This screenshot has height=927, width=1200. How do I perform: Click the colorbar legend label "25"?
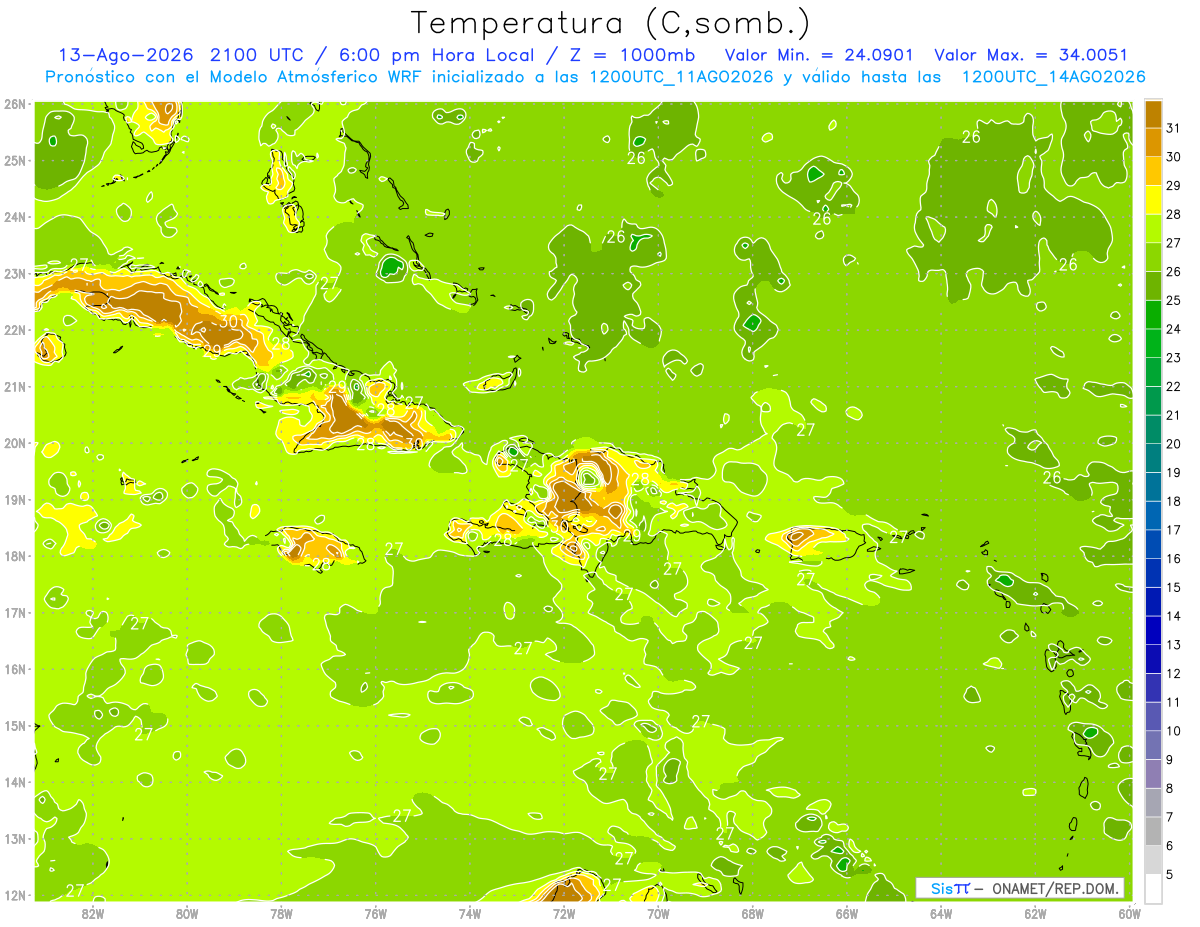(x=1174, y=300)
